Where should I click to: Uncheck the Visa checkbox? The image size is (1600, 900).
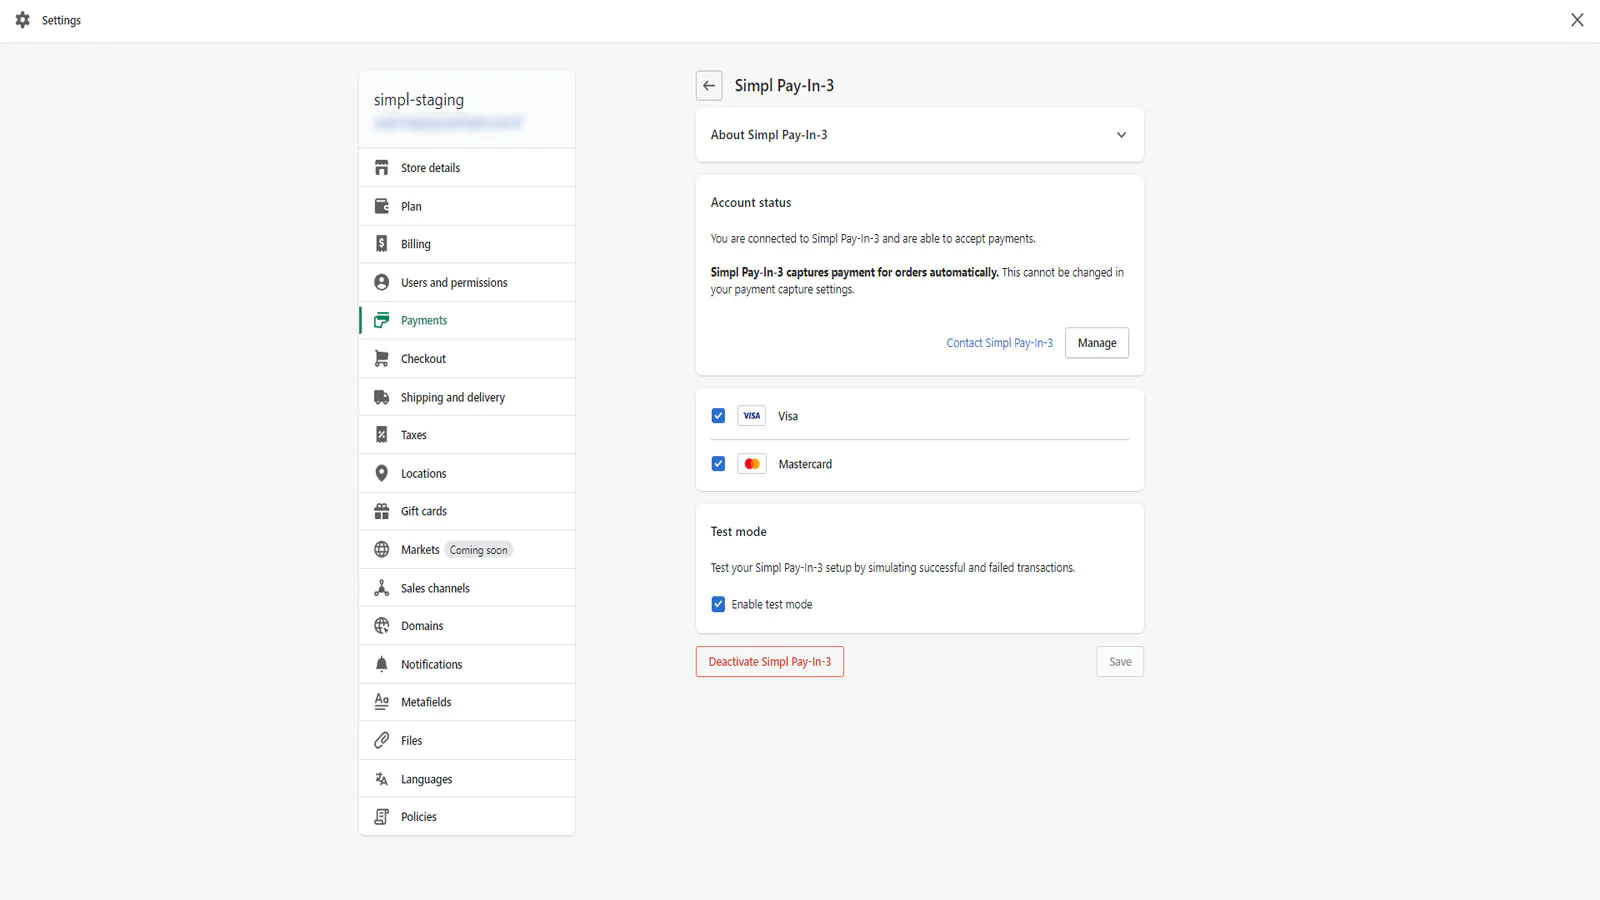coord(718,416)
